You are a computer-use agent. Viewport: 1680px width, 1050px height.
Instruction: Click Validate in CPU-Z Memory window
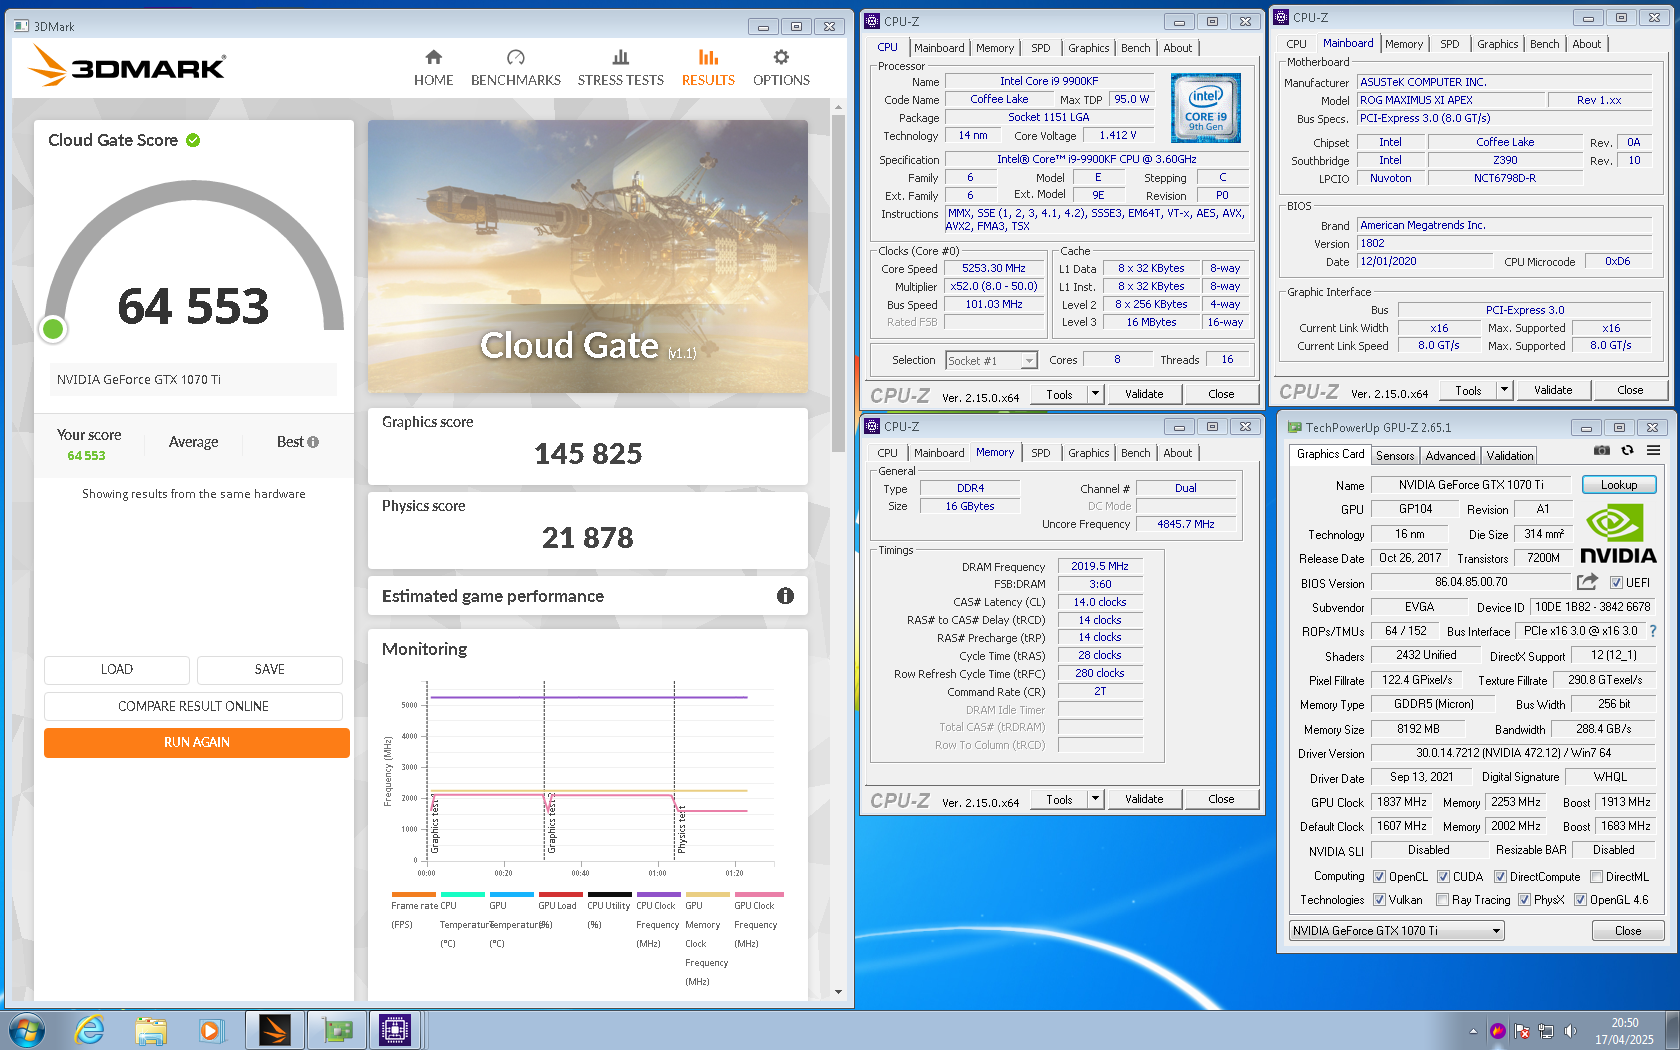click(x=1144, y=799)
